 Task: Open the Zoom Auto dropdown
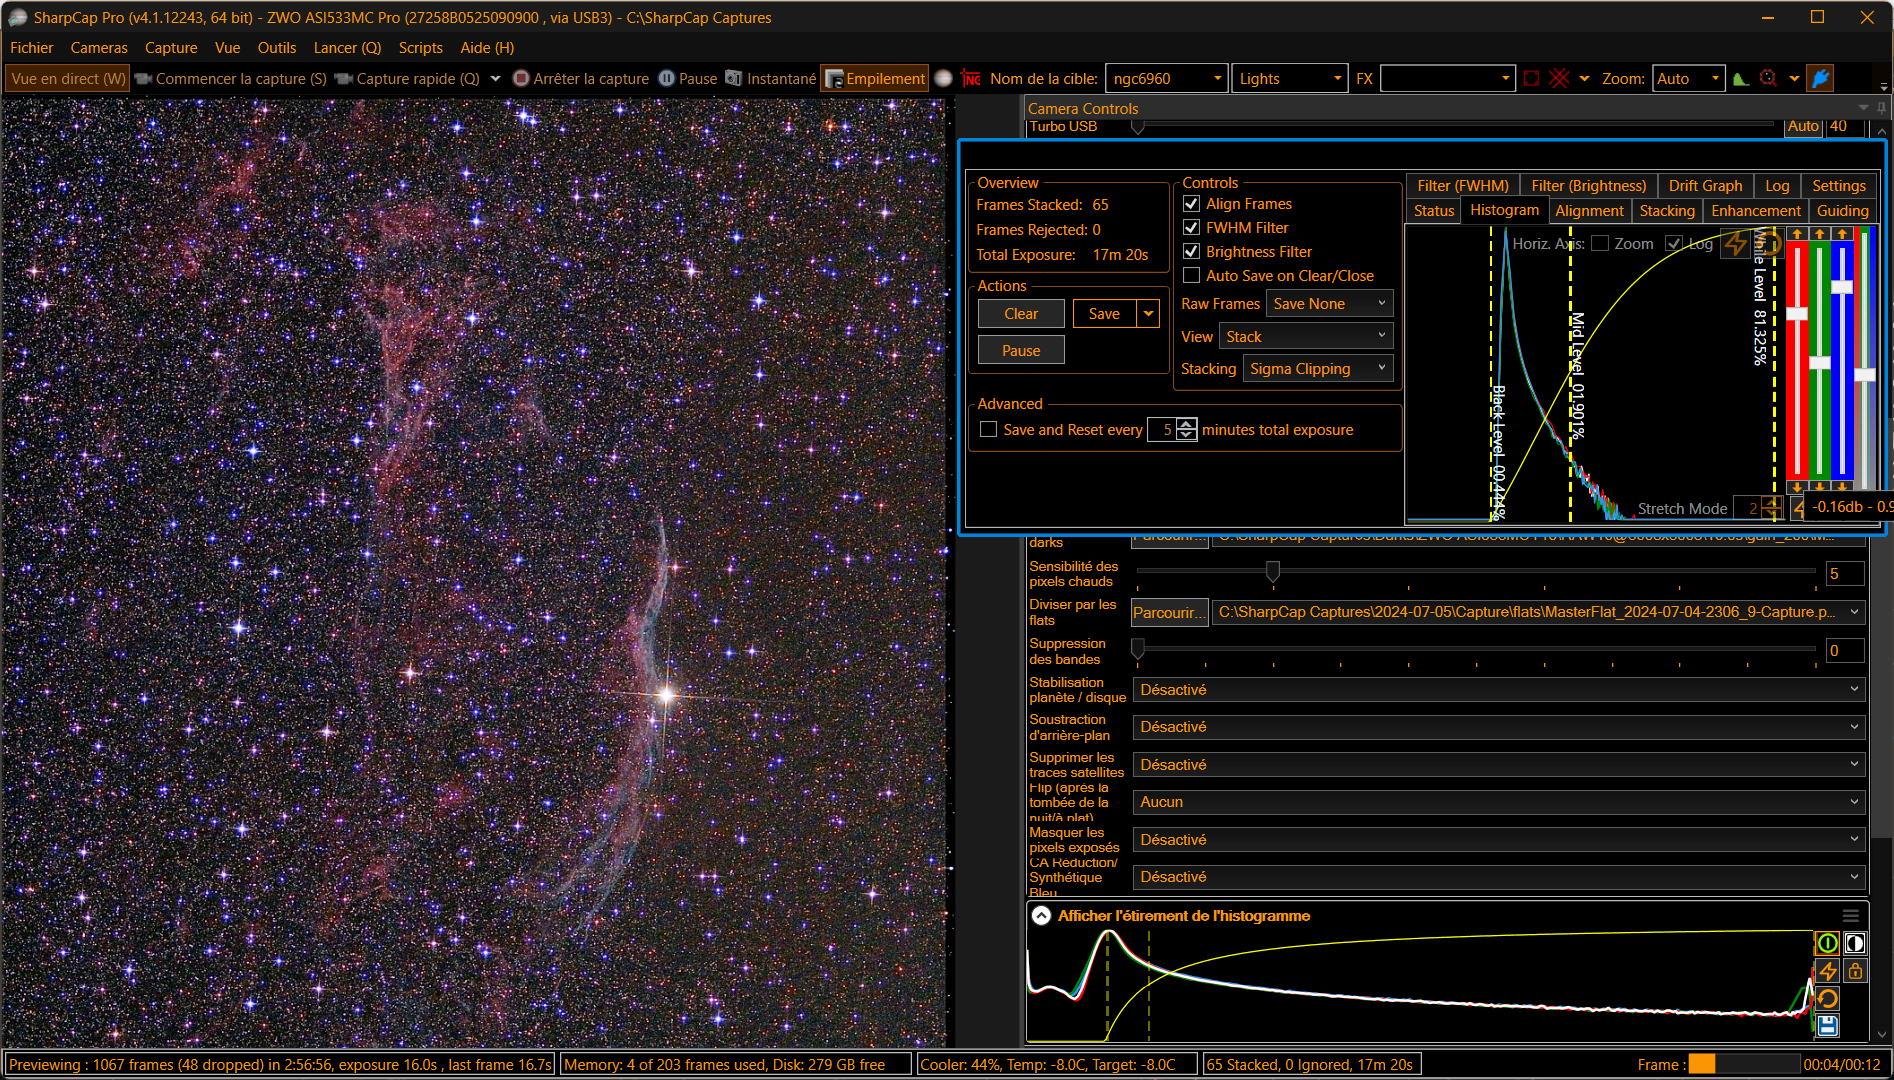pyautogui.click(x=1688, y=78)
